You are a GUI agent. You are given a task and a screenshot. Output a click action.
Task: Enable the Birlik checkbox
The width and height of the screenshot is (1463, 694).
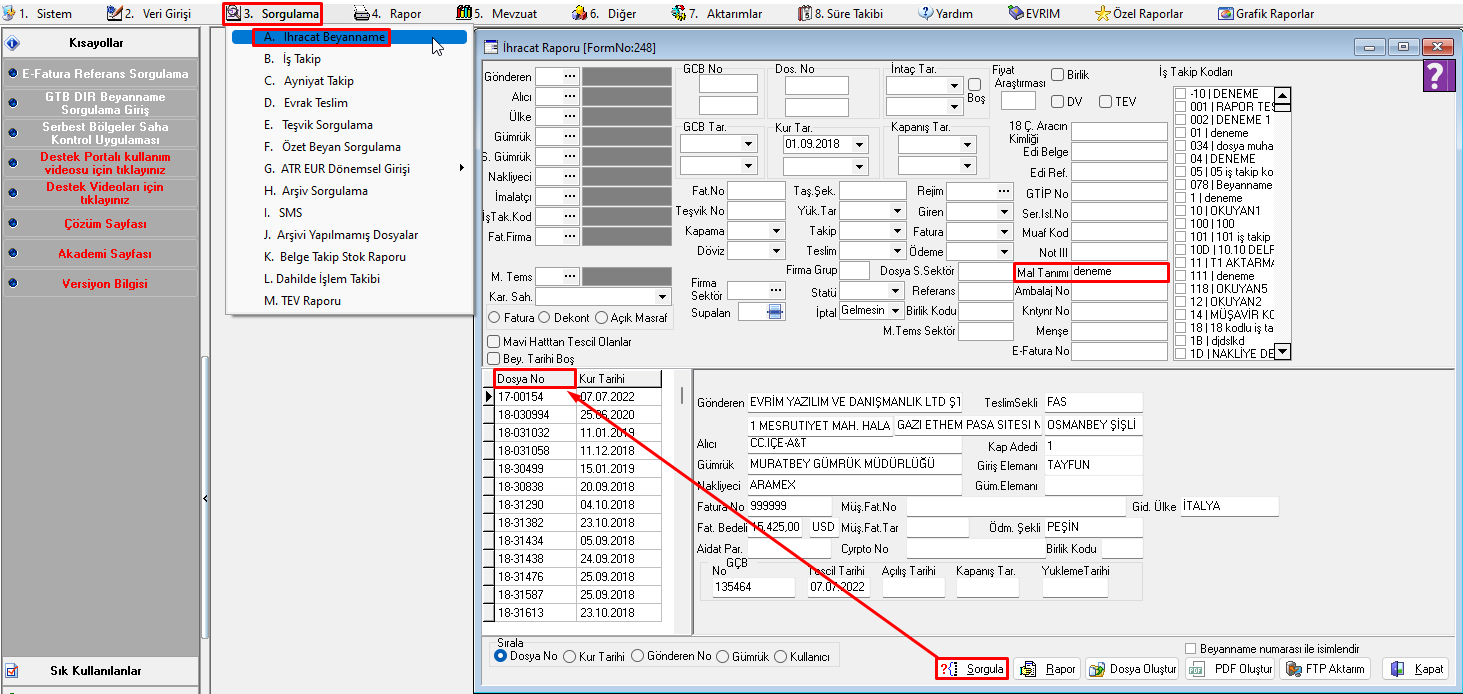[x=1058, y=75]
